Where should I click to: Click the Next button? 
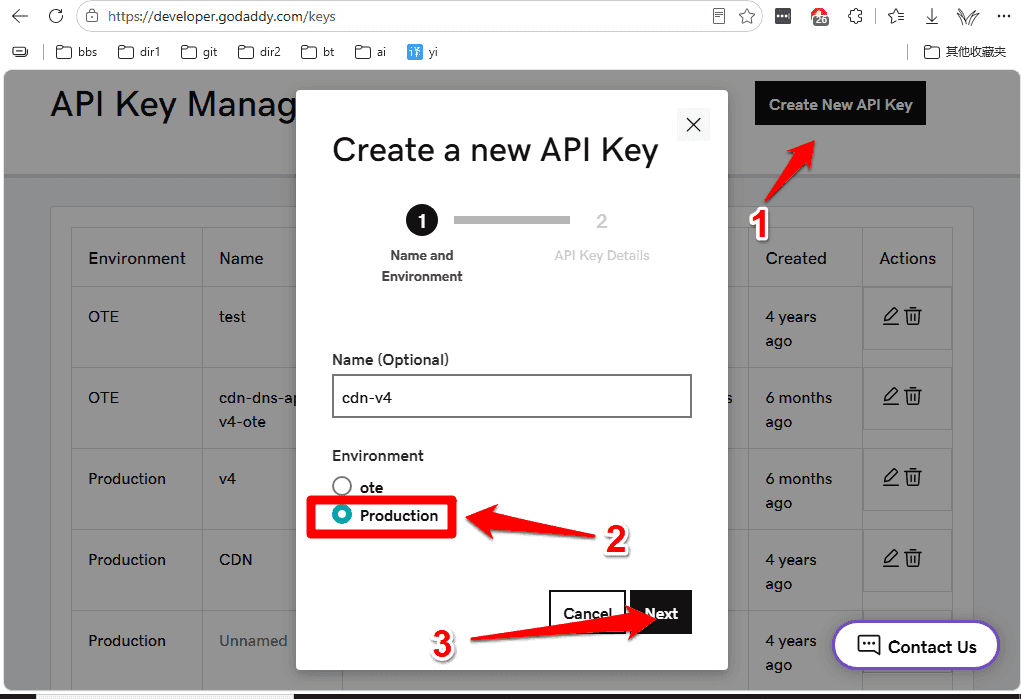[x=661, y=612]
